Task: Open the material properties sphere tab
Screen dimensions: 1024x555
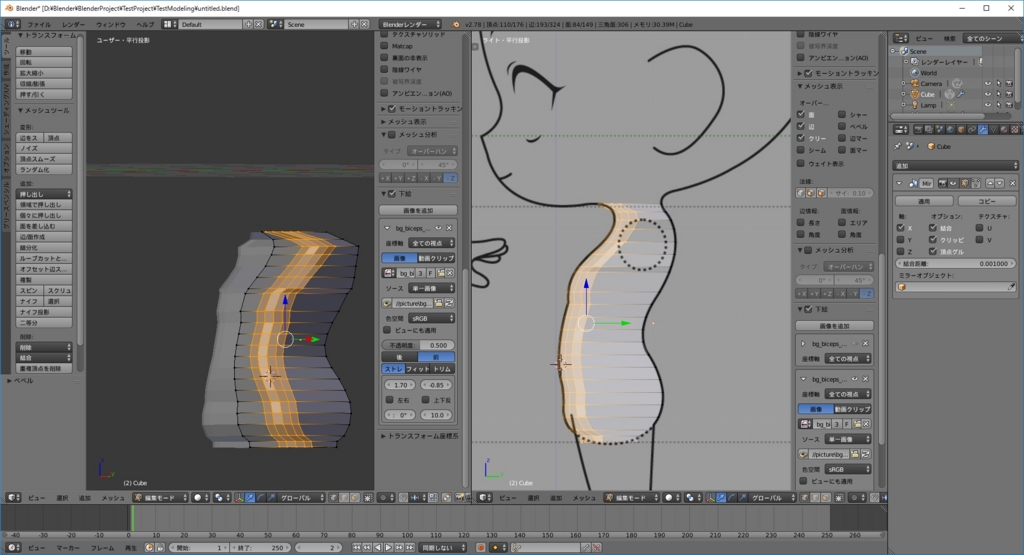Action: (x=1004, y=129)
